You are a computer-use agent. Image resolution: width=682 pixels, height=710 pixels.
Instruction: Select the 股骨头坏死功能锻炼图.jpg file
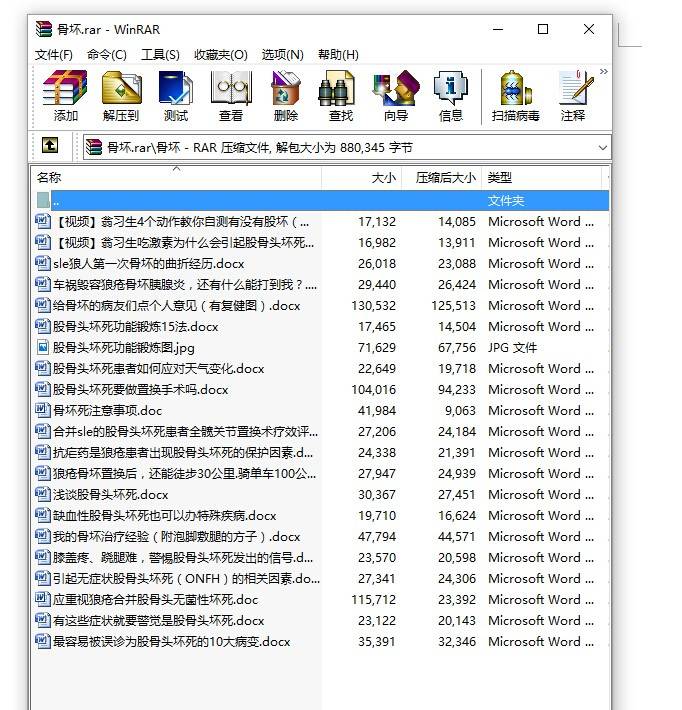pyautogui.click(x=123, y=347)
